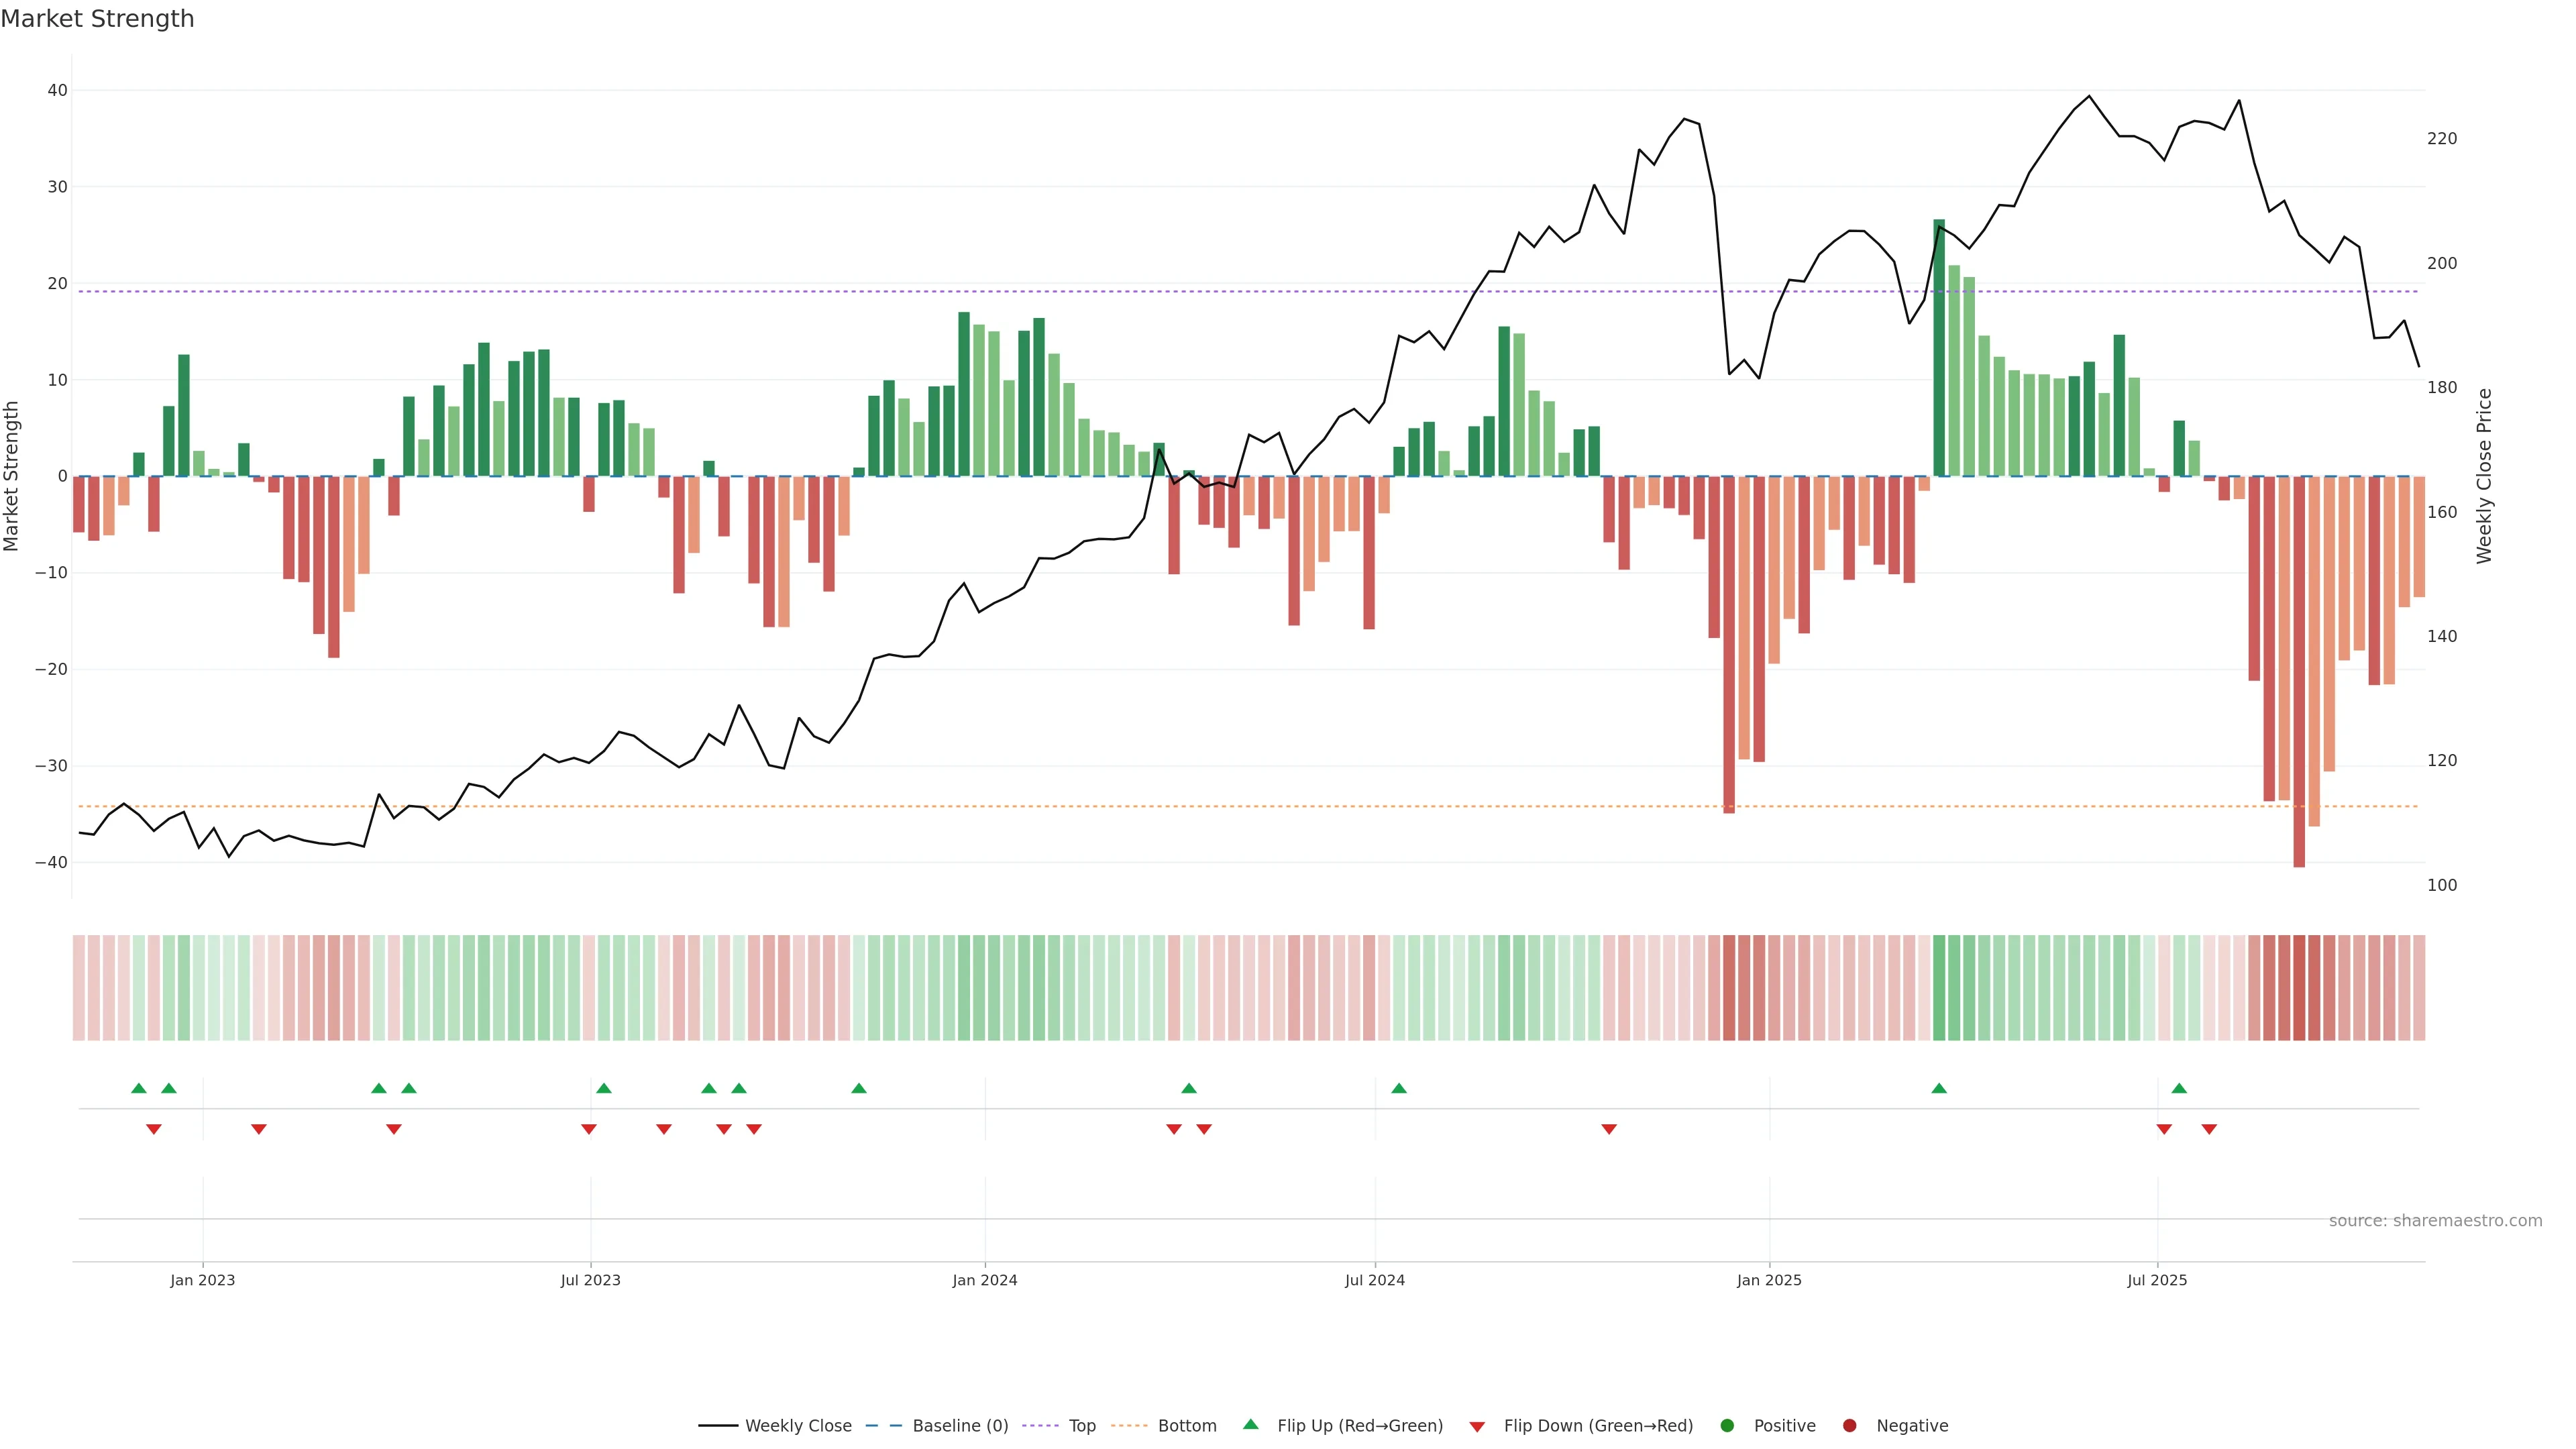This screenshot has width=2576, height=1449.
Task: Click the leftmost green Flip Up triangle marker
Action: coord(139,1088)
